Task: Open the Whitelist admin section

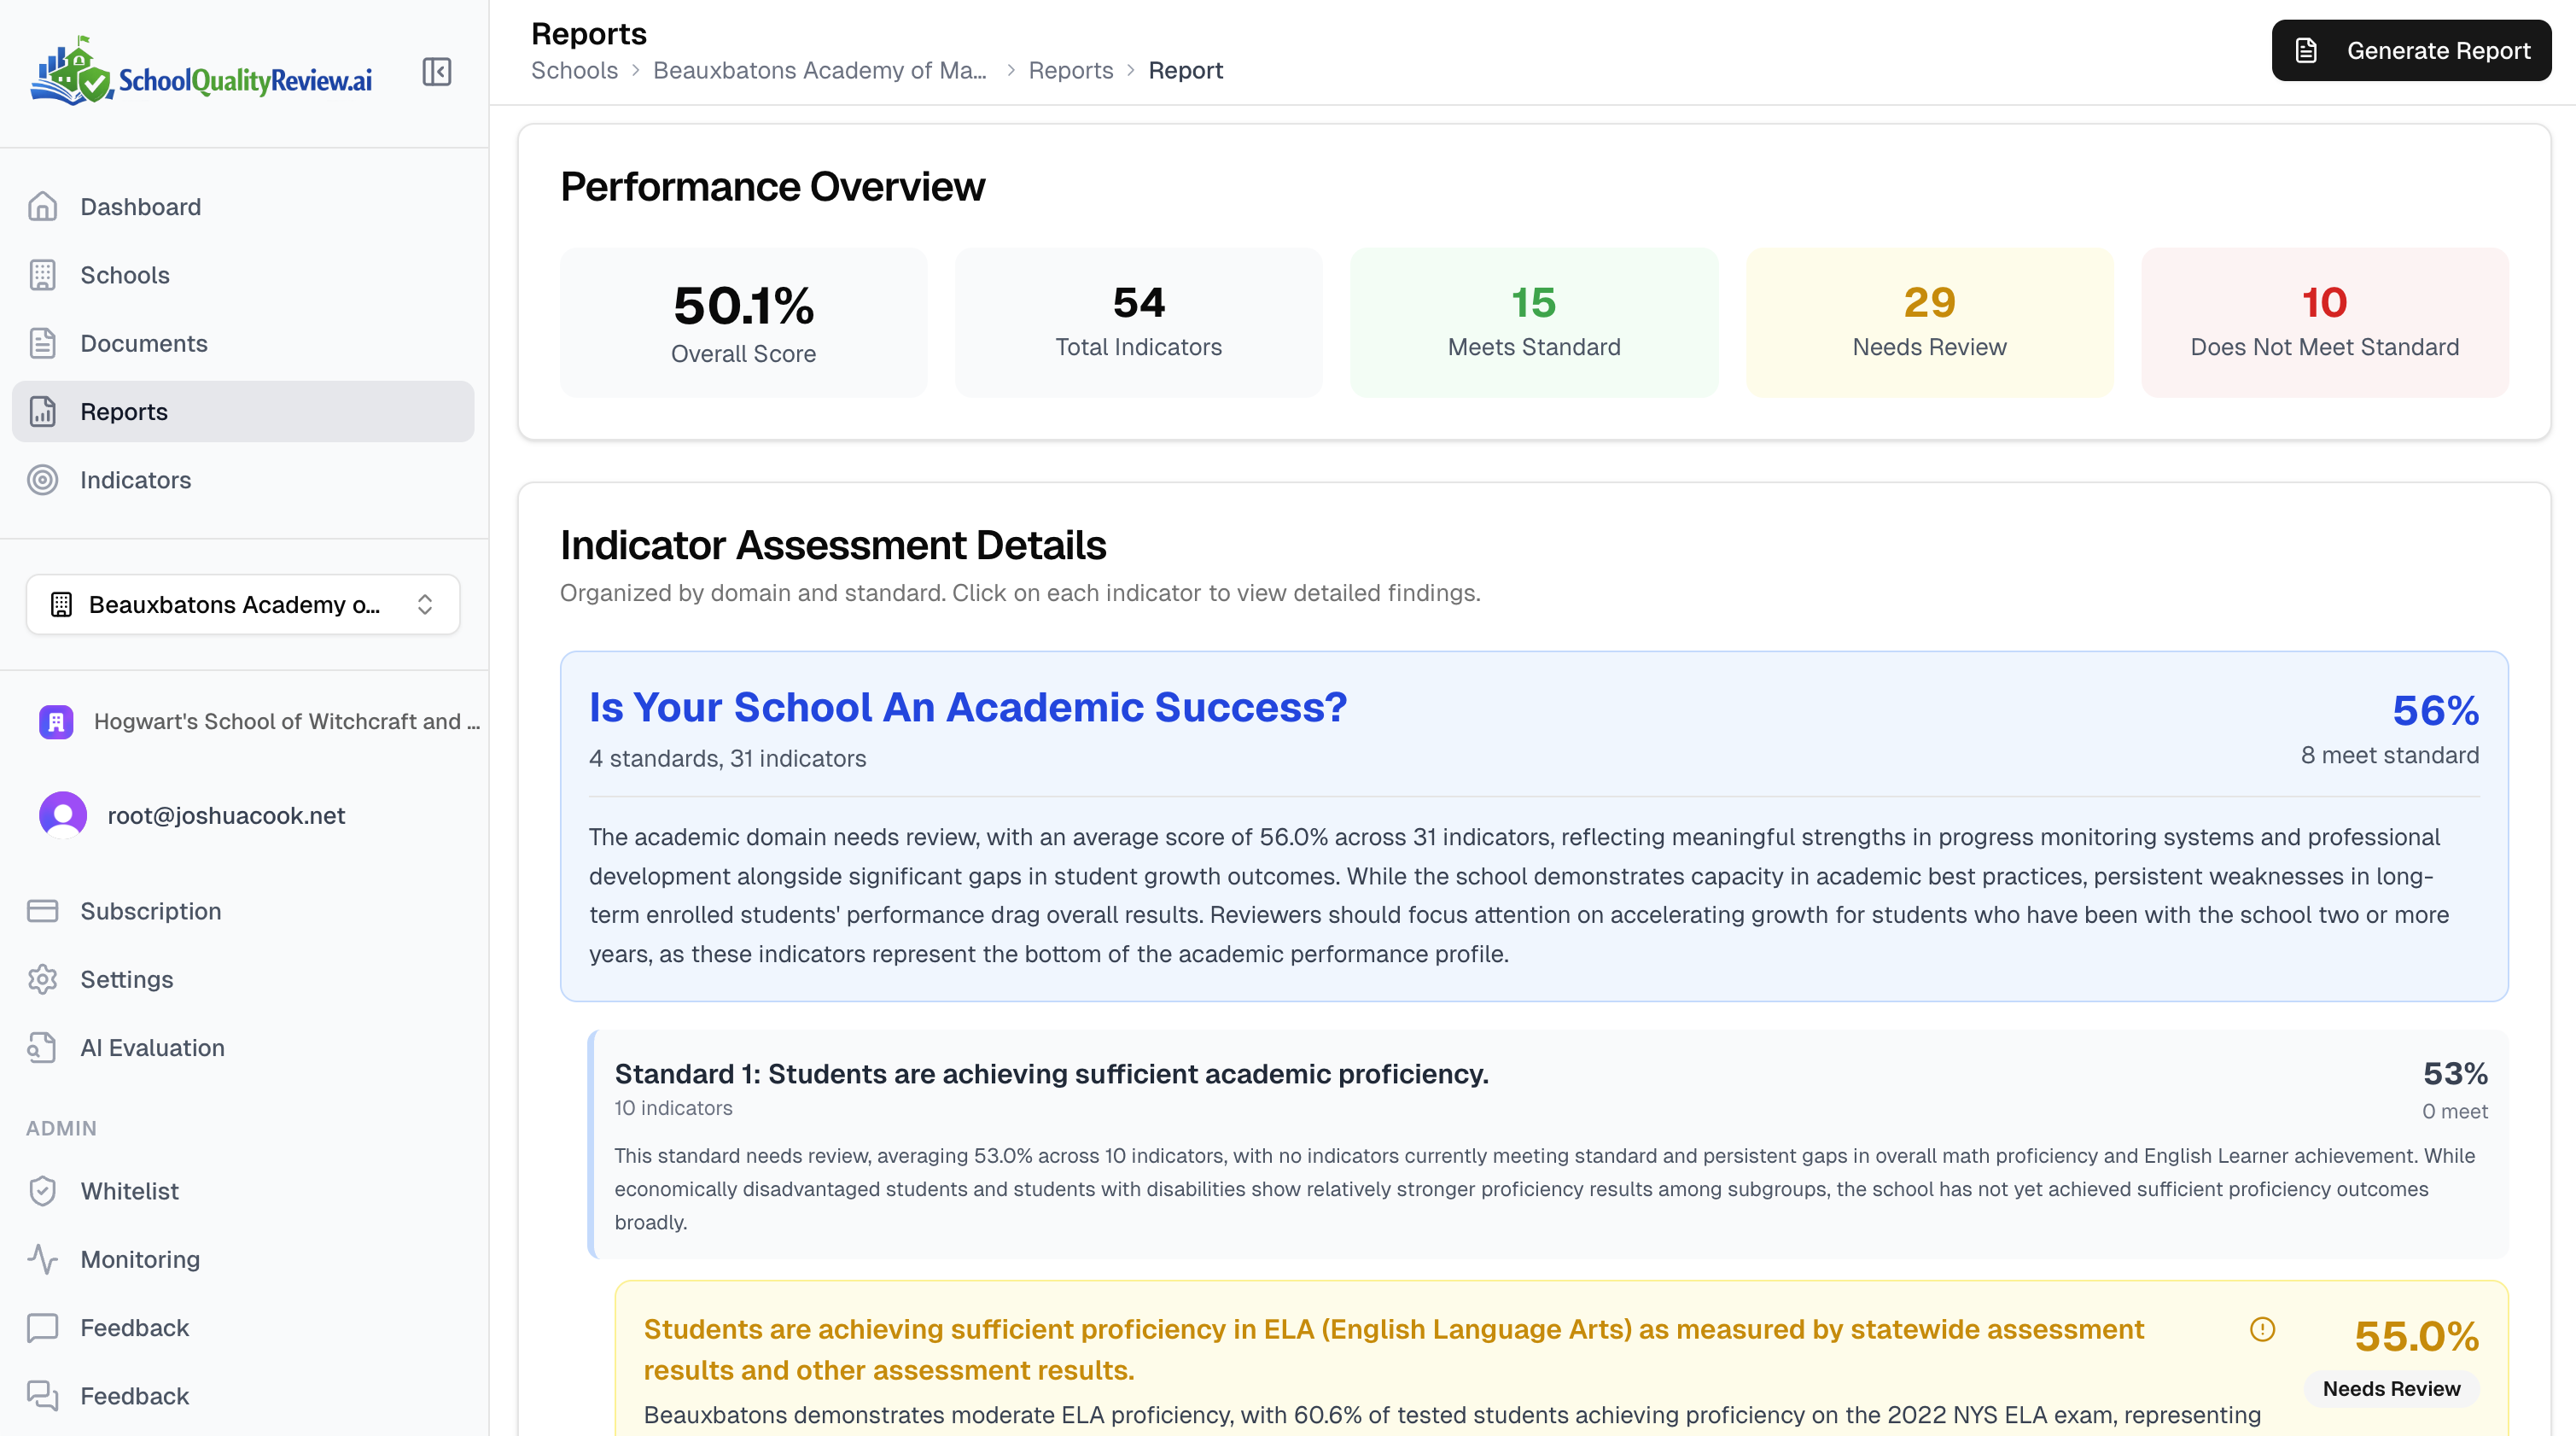Action: 129,1190
